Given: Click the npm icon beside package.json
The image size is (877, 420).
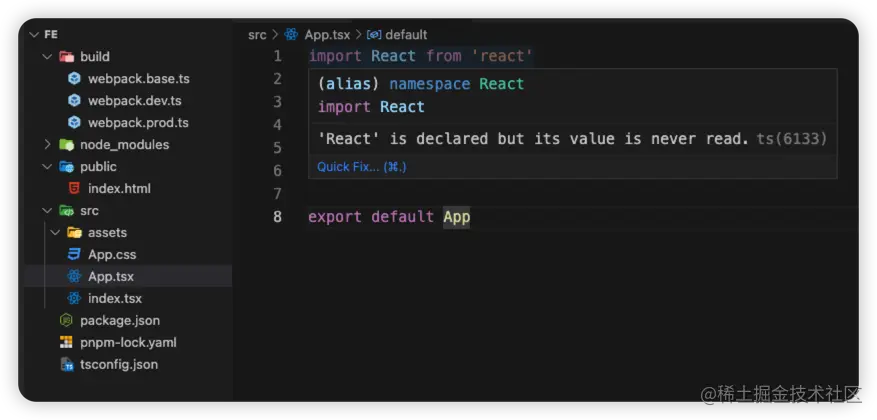Looking at the screenshot, I should click(67, 320).
